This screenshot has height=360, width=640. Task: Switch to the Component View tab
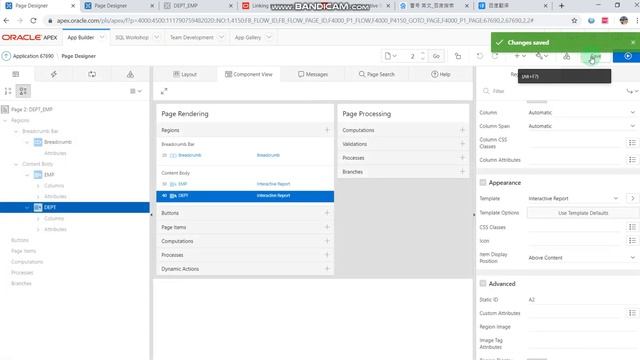pyautogui.click(x=249, y=74)
